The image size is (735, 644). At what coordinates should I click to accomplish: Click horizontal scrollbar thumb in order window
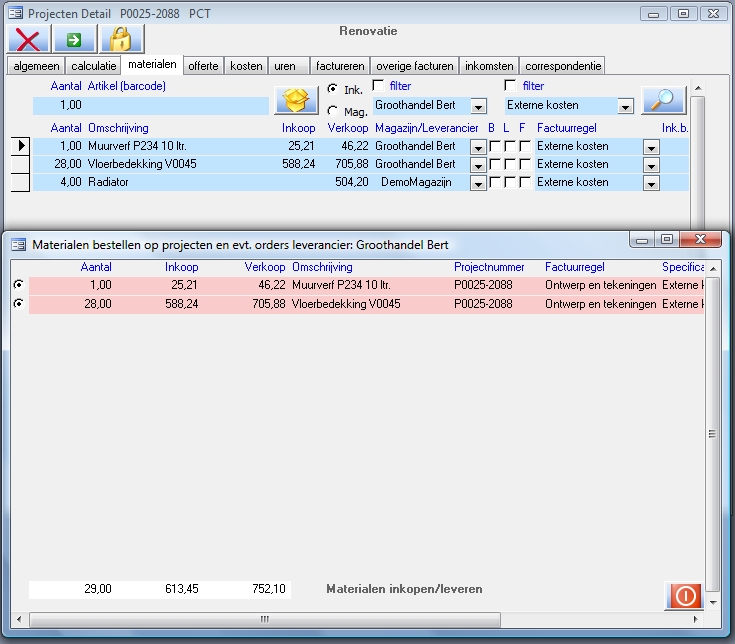(264, 620)
